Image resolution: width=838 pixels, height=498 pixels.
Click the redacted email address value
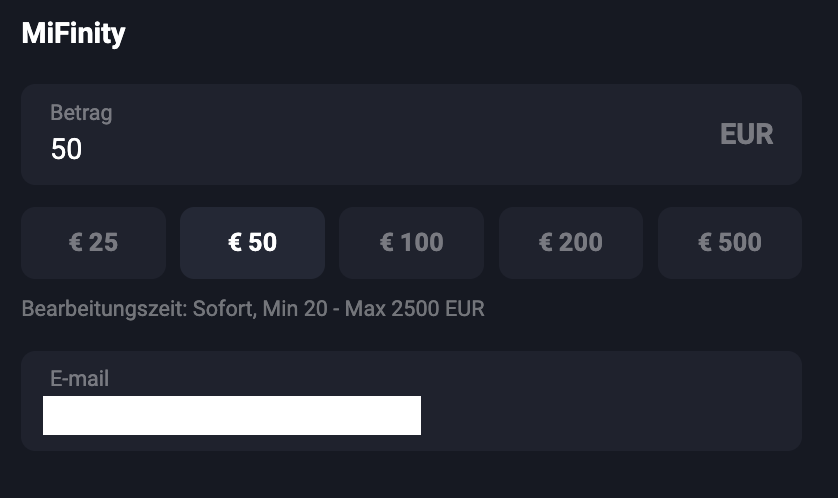[x=231, y=415]
